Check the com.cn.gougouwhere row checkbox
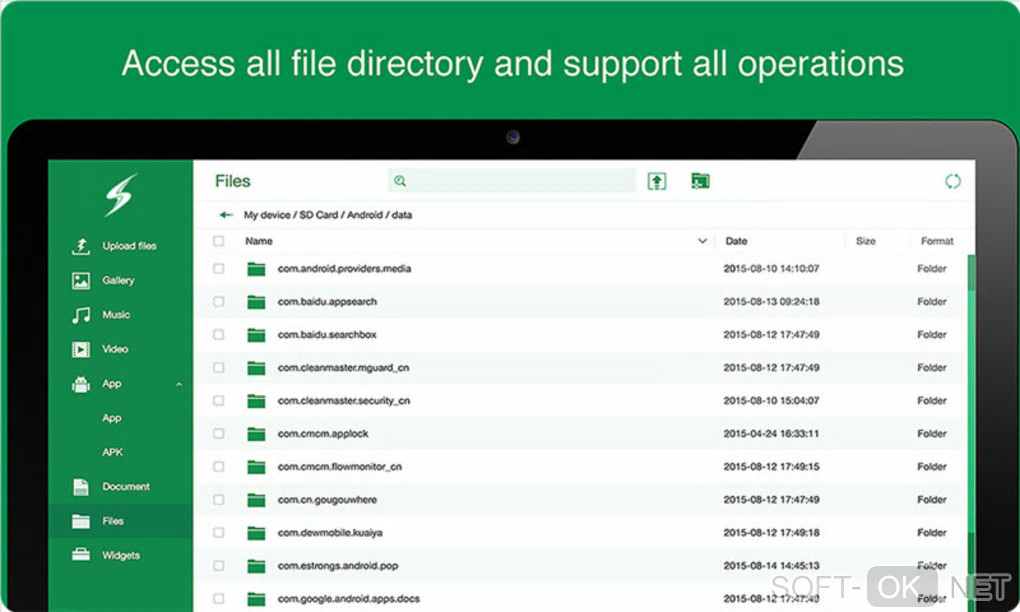1020x612 pixels. tap(219, 499)
